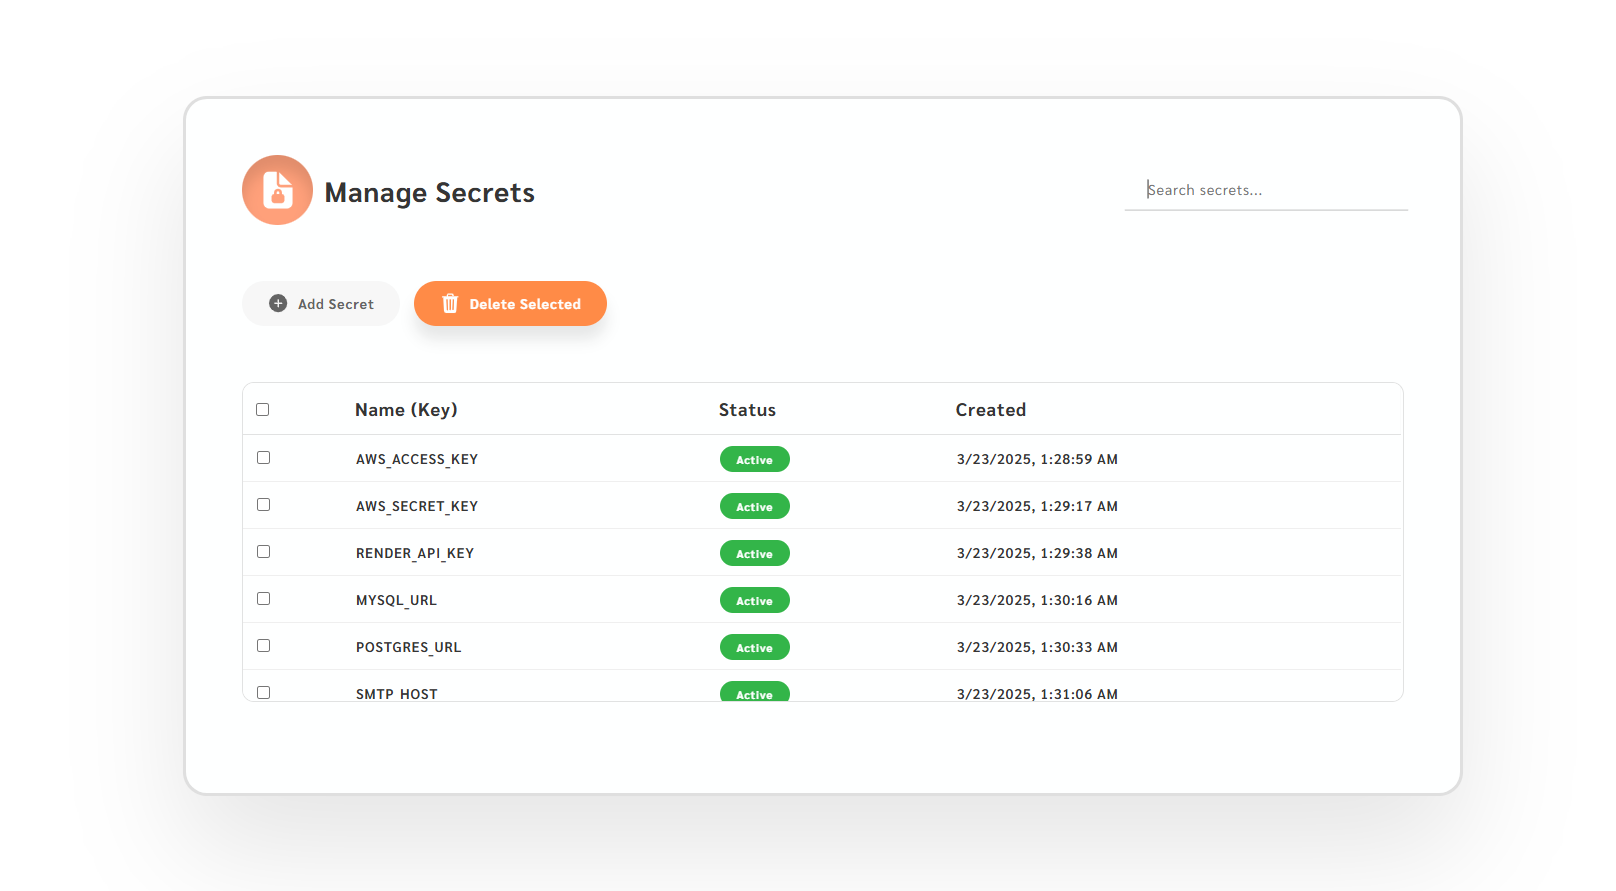Check the AWS_ACCESS_KEY row checkbox
The image size is (1616, 891).
click(264, 458)
